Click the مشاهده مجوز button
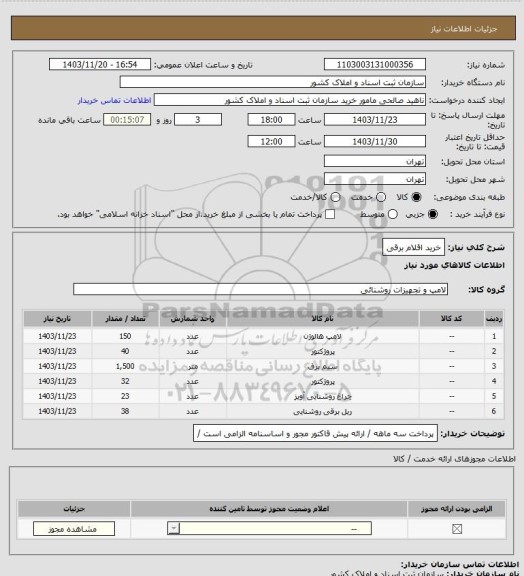The height and width of the screenshot is (576, 524). coord(74,529)
